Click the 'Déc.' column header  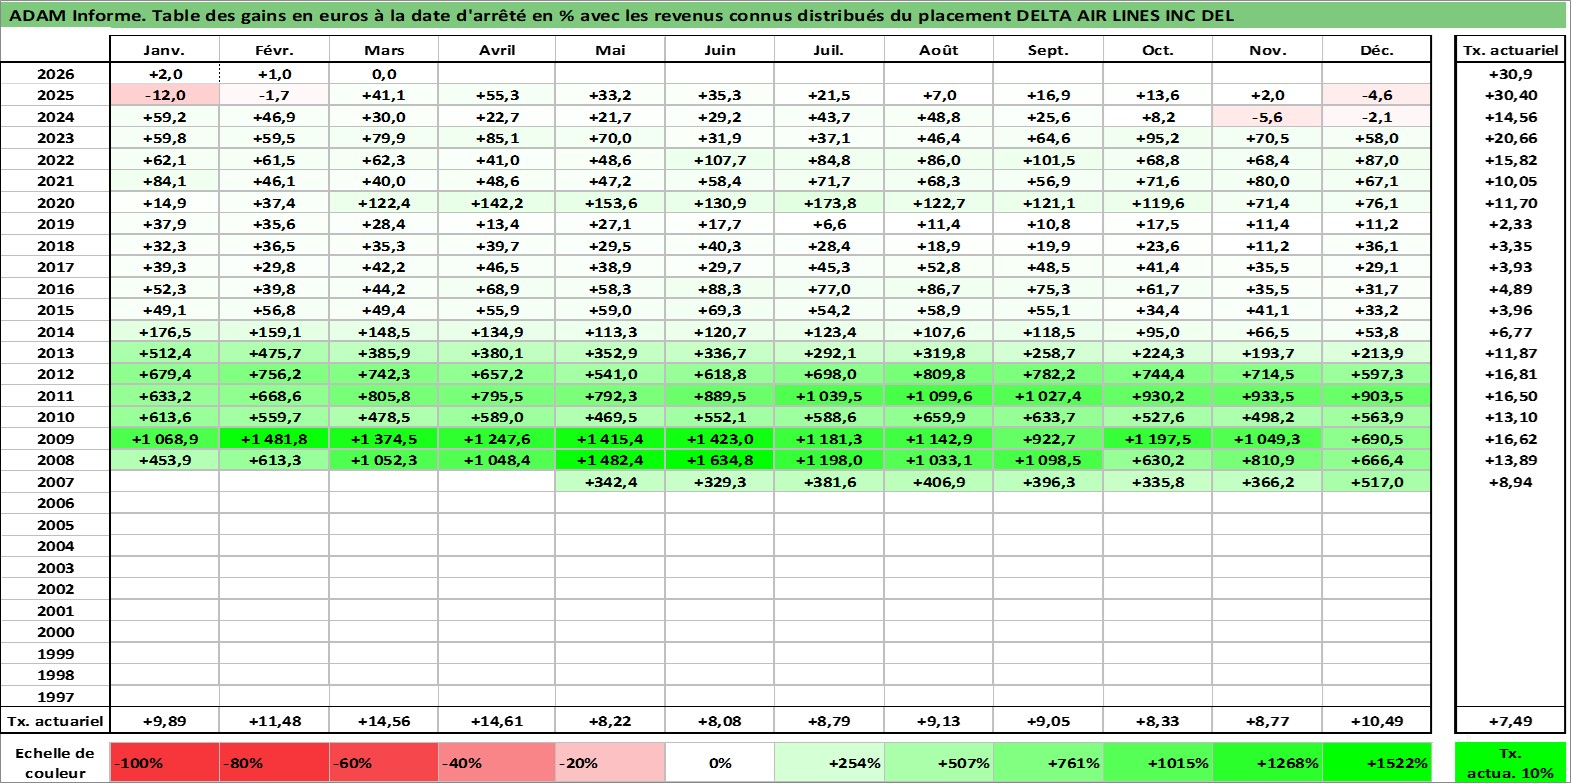click(1377, 50)
